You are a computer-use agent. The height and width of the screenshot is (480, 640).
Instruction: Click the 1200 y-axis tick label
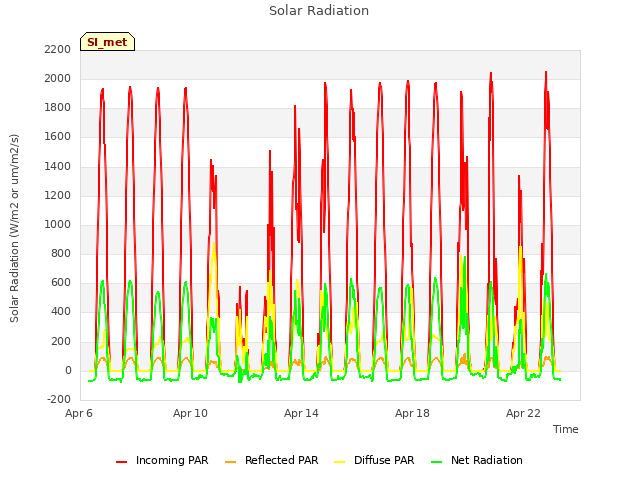[58, 195]
